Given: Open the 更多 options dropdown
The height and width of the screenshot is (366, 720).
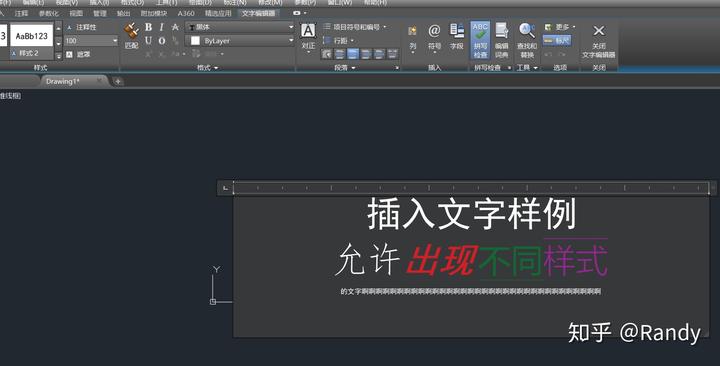Looking at the screenshot, I should click(x=559, y=27).
